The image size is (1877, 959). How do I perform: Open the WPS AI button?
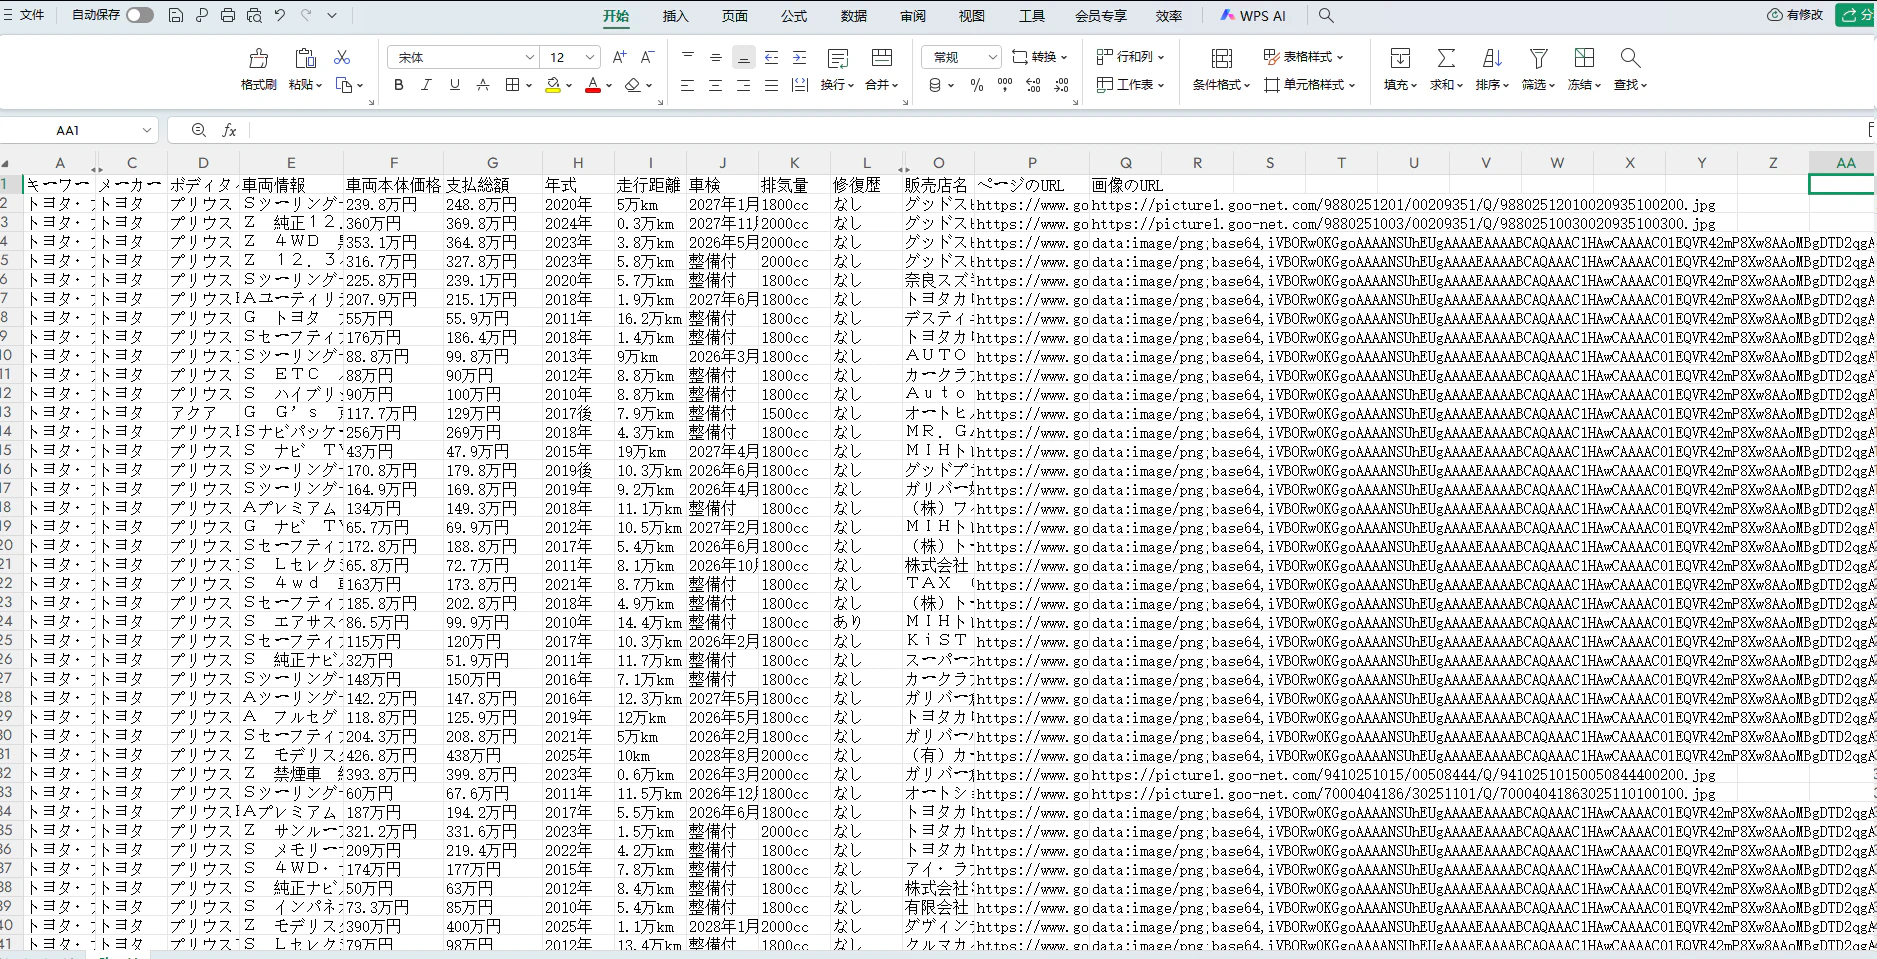coord(1253,16)
